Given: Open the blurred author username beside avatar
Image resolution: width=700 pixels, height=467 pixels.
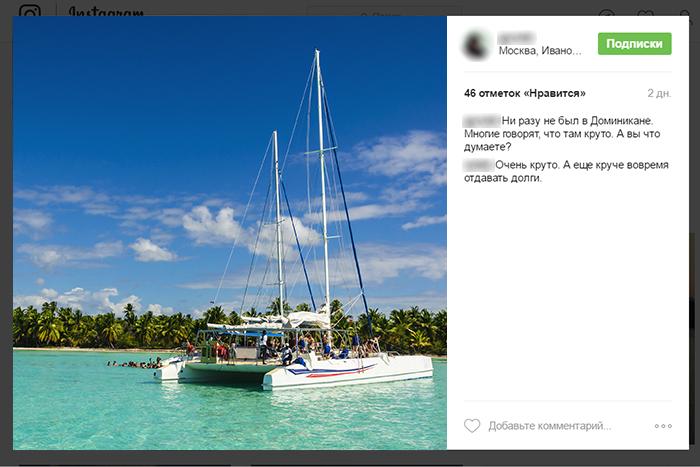Looking at the screenshot, I should point(518,37).
